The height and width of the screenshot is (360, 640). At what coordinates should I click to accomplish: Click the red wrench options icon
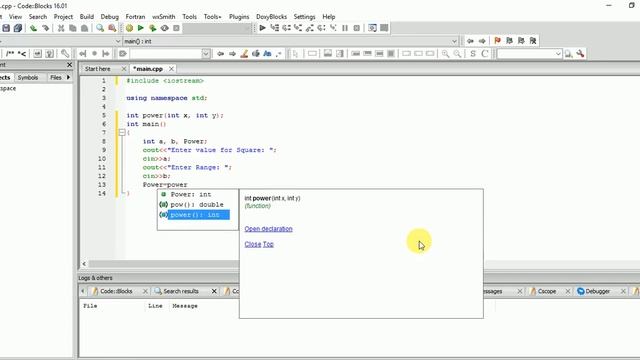click(x=580, y=53)
